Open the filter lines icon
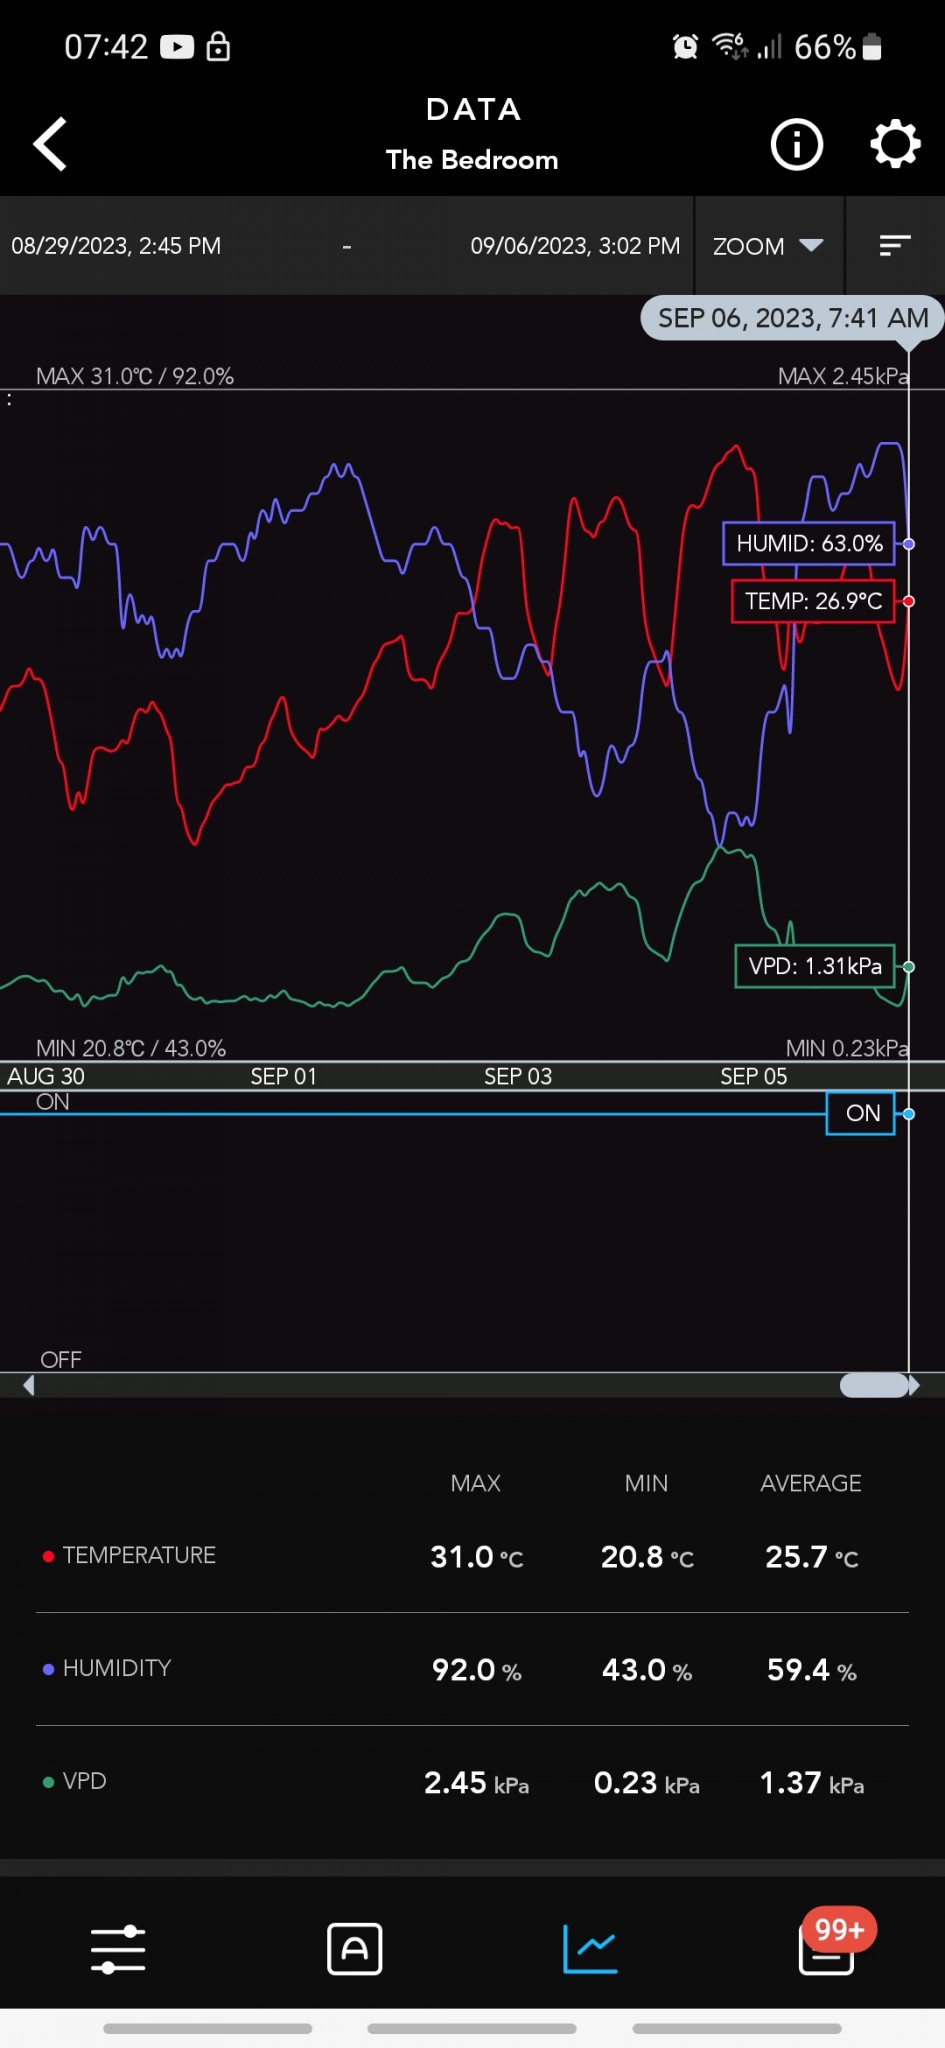This screenshot has width=945, height=2048. tap(894, 246)
